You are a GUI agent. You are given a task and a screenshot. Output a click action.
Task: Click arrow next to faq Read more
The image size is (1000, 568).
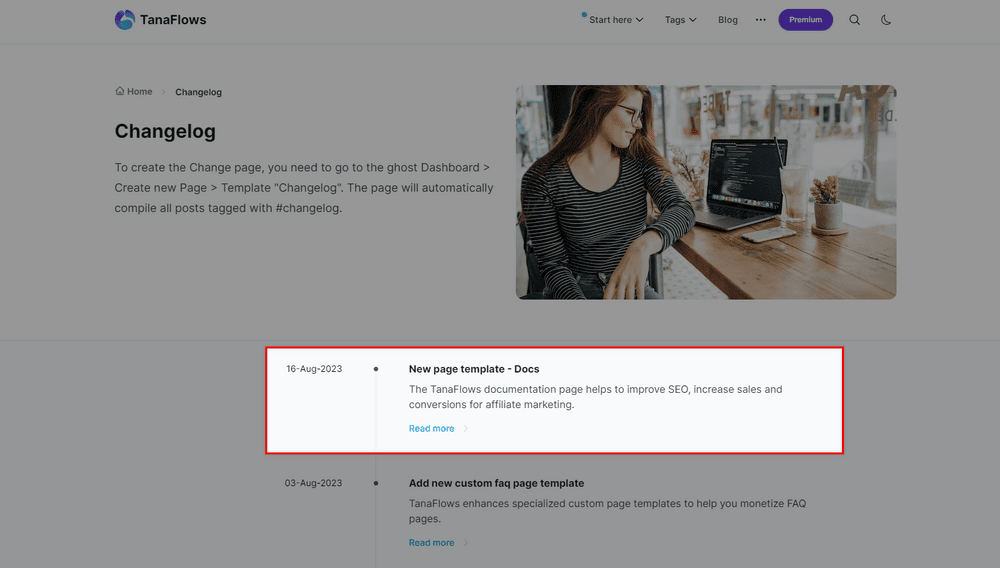(466, 543)
